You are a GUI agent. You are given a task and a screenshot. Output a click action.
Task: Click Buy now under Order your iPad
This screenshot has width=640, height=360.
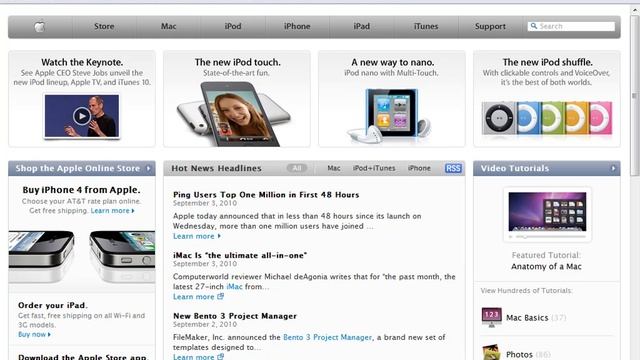click(34, 334)
